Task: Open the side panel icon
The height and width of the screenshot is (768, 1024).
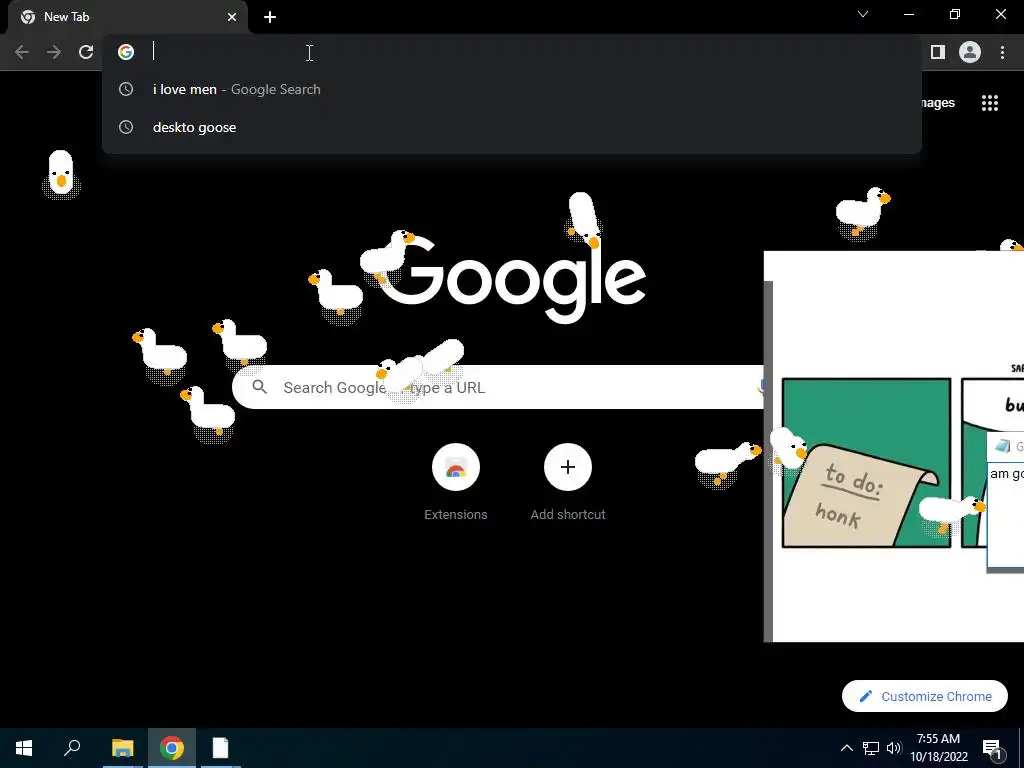Action: pos(938,52)
